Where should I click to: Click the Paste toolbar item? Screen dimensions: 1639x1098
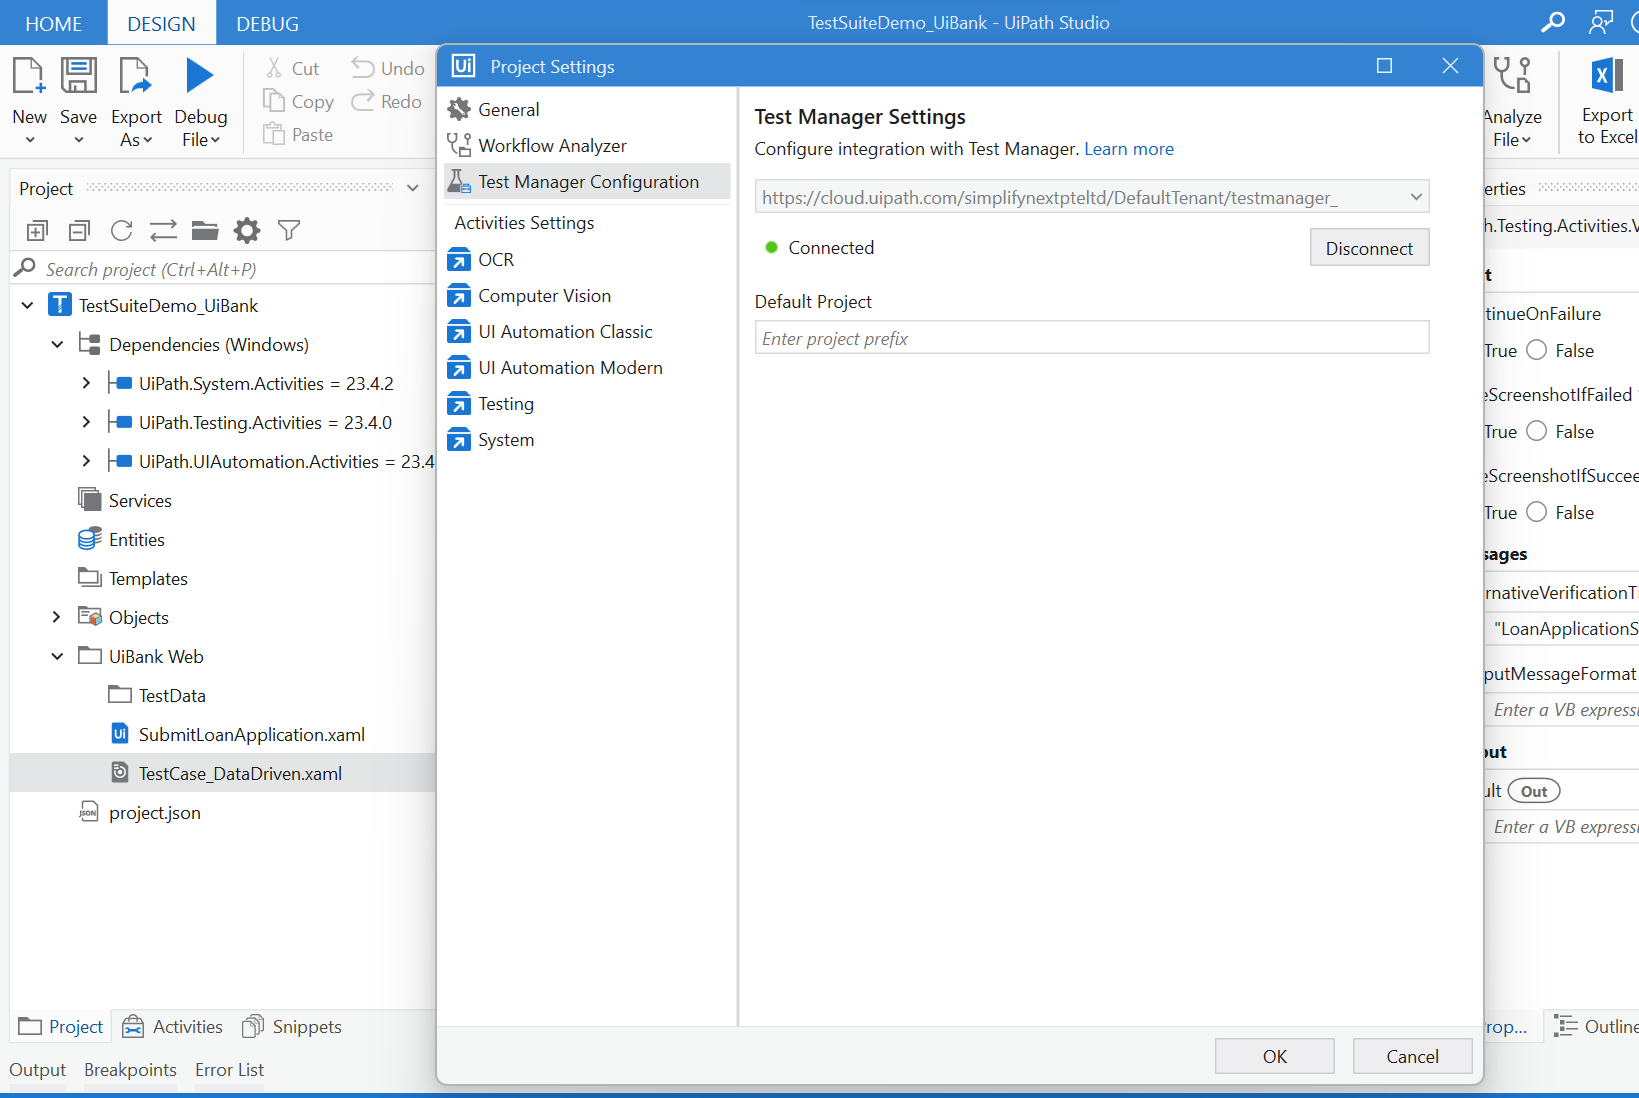[x=298, y=134]
